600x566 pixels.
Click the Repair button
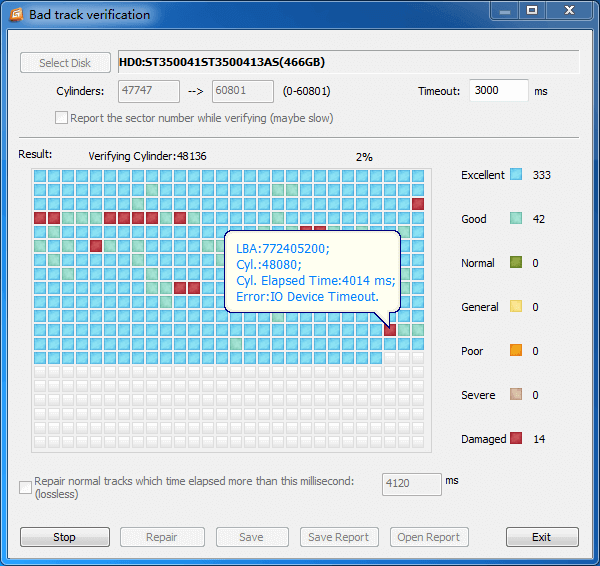[x=162, y=537]
